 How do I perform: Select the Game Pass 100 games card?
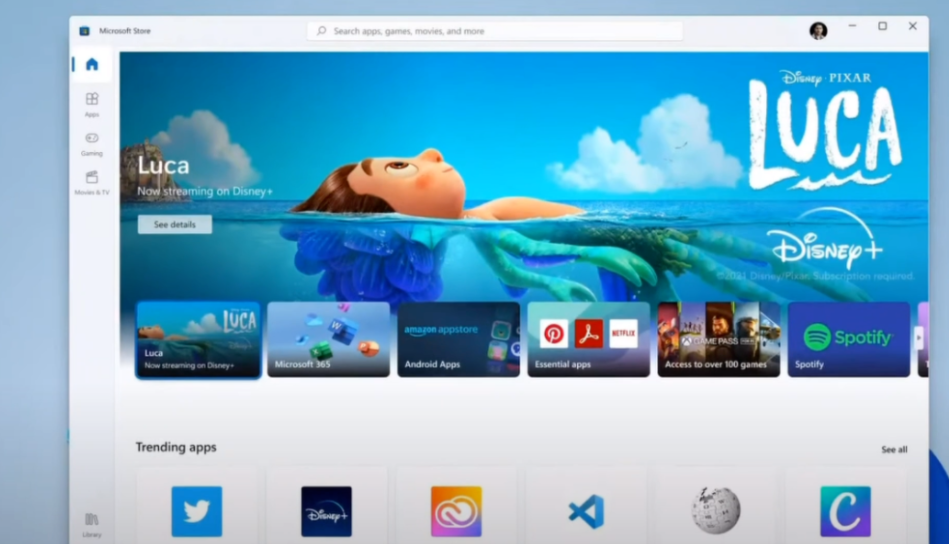click(x=719, y=339)
